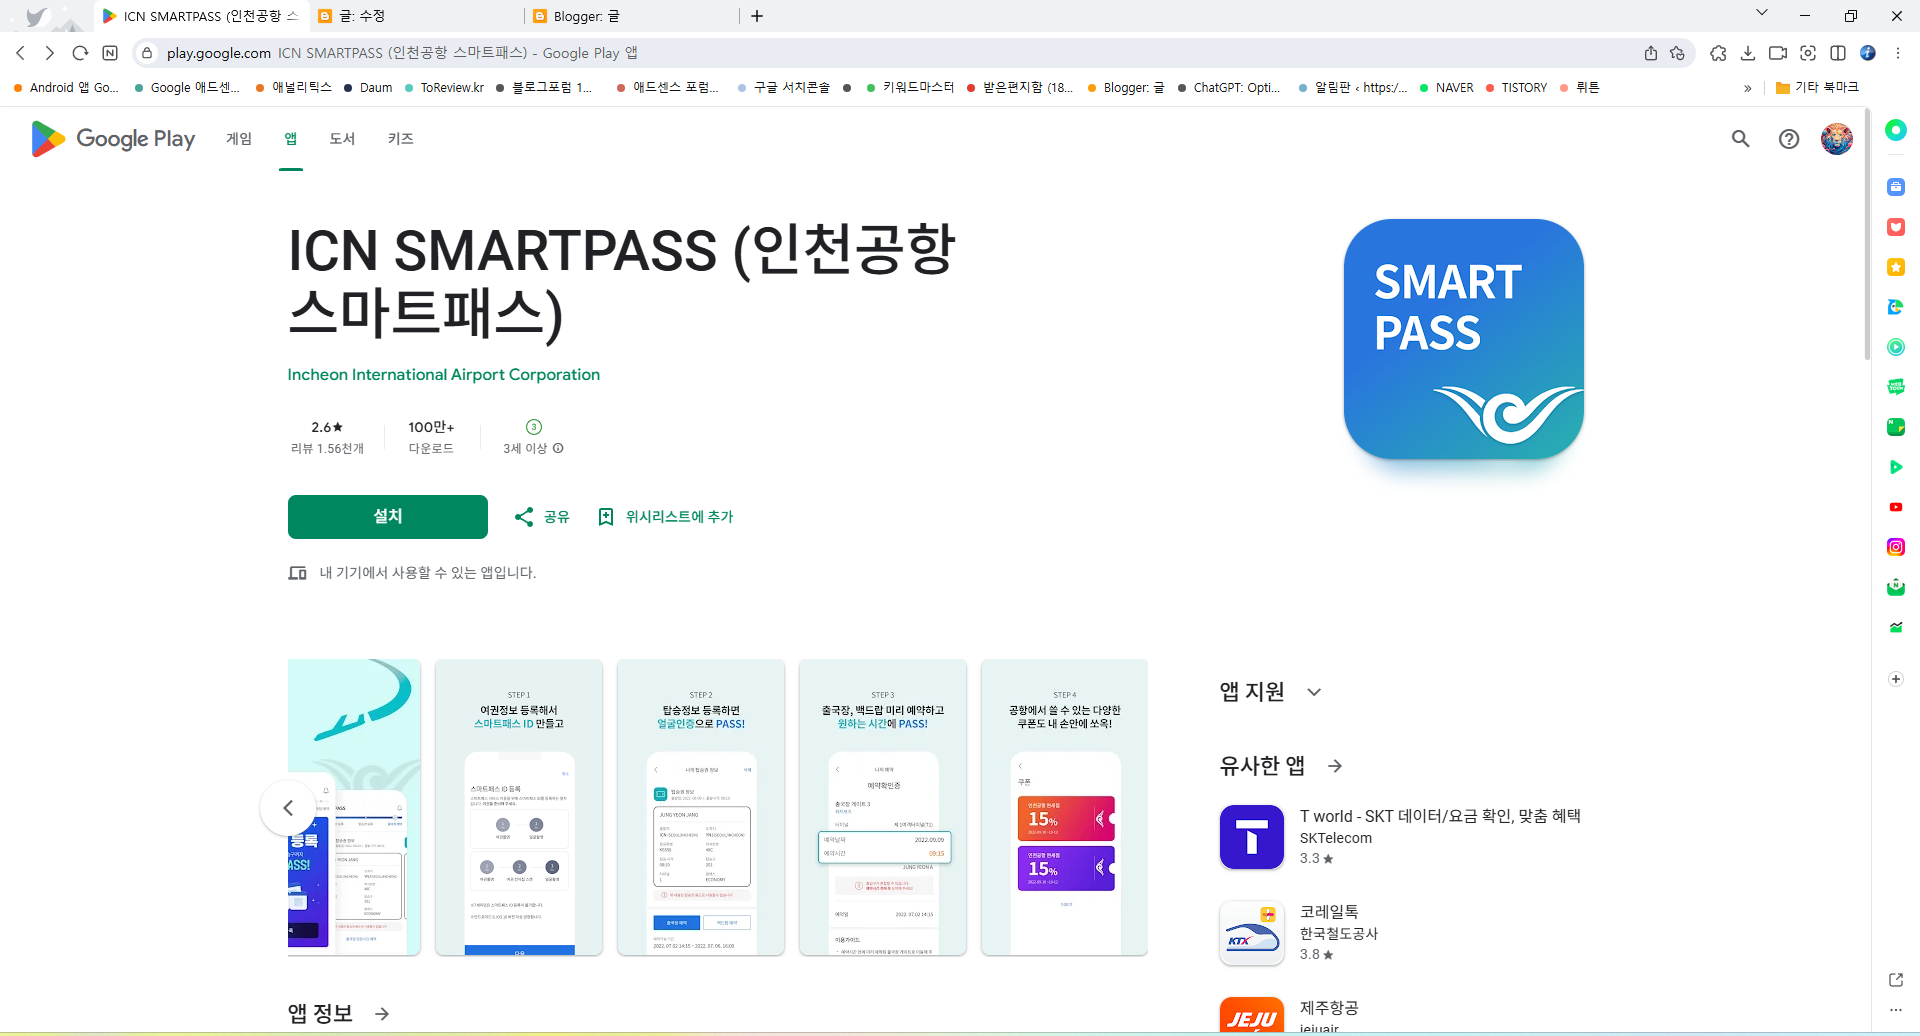Click the share icon in address bar

(x=1651, y=53)
